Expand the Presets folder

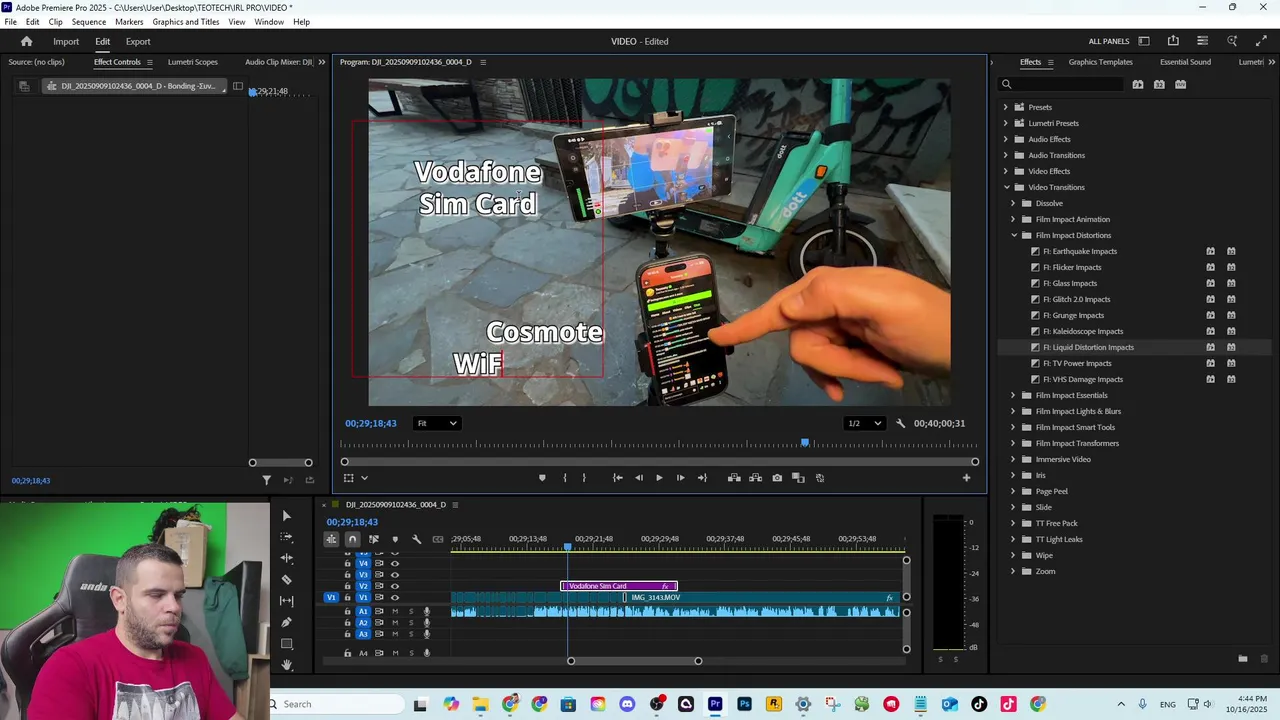(1006, 107)
